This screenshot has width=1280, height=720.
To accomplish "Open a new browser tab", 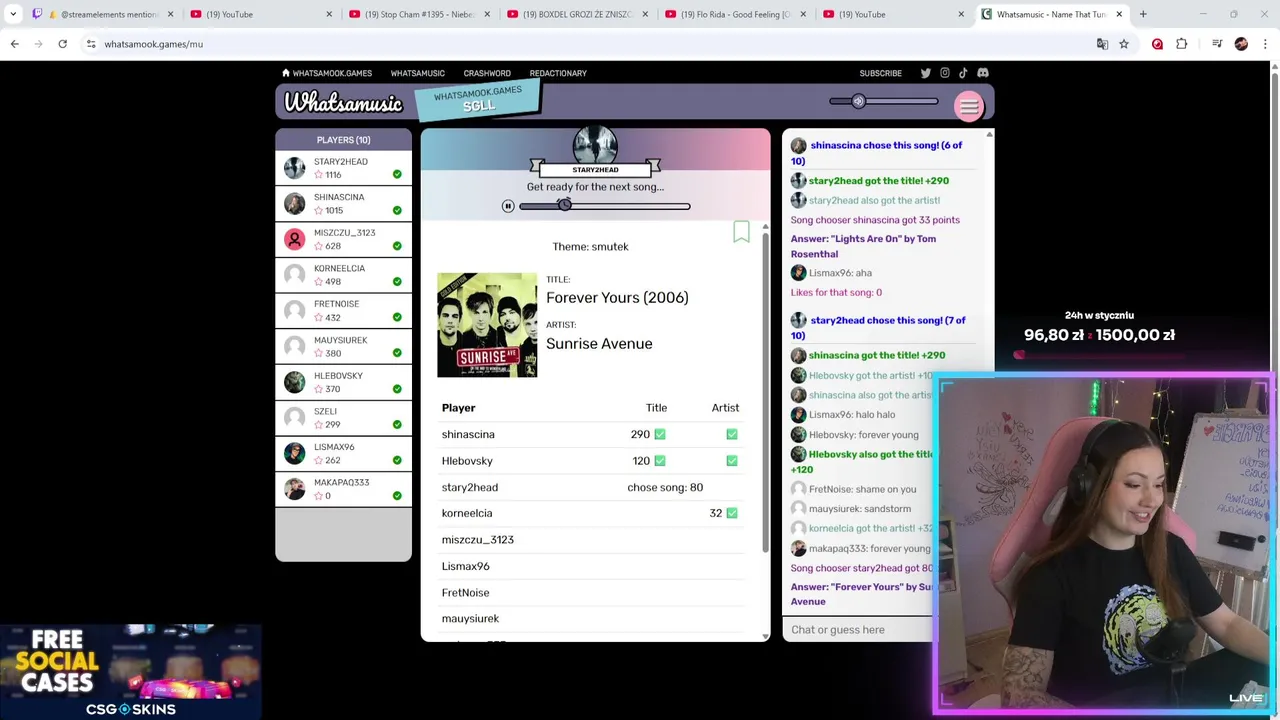I will [x=1143, y=14].
